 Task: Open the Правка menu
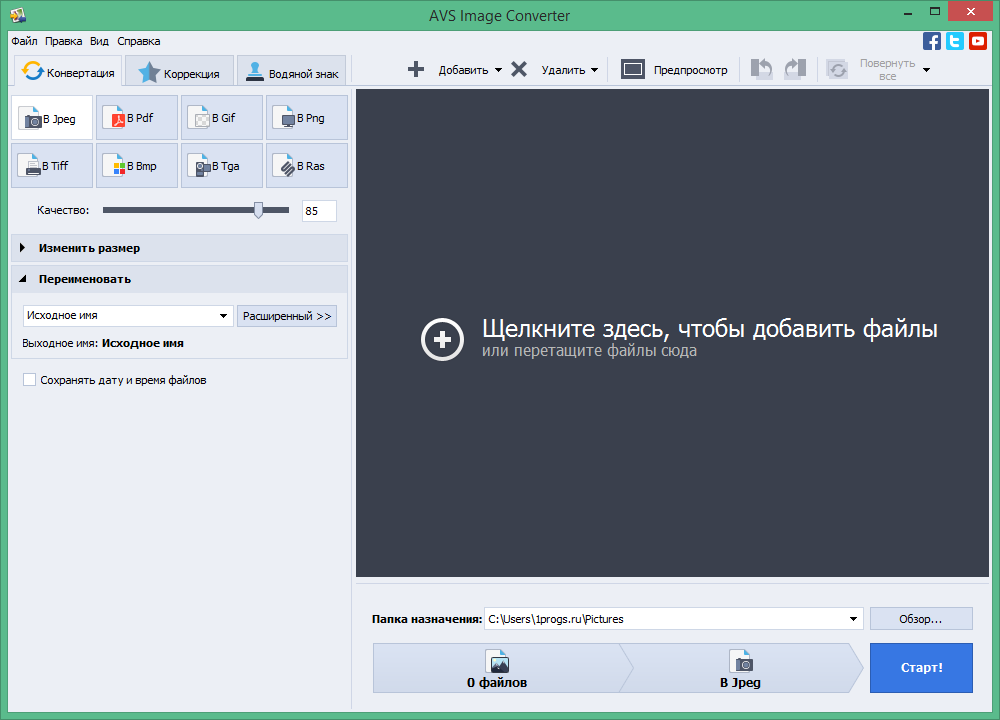(62, 41)
